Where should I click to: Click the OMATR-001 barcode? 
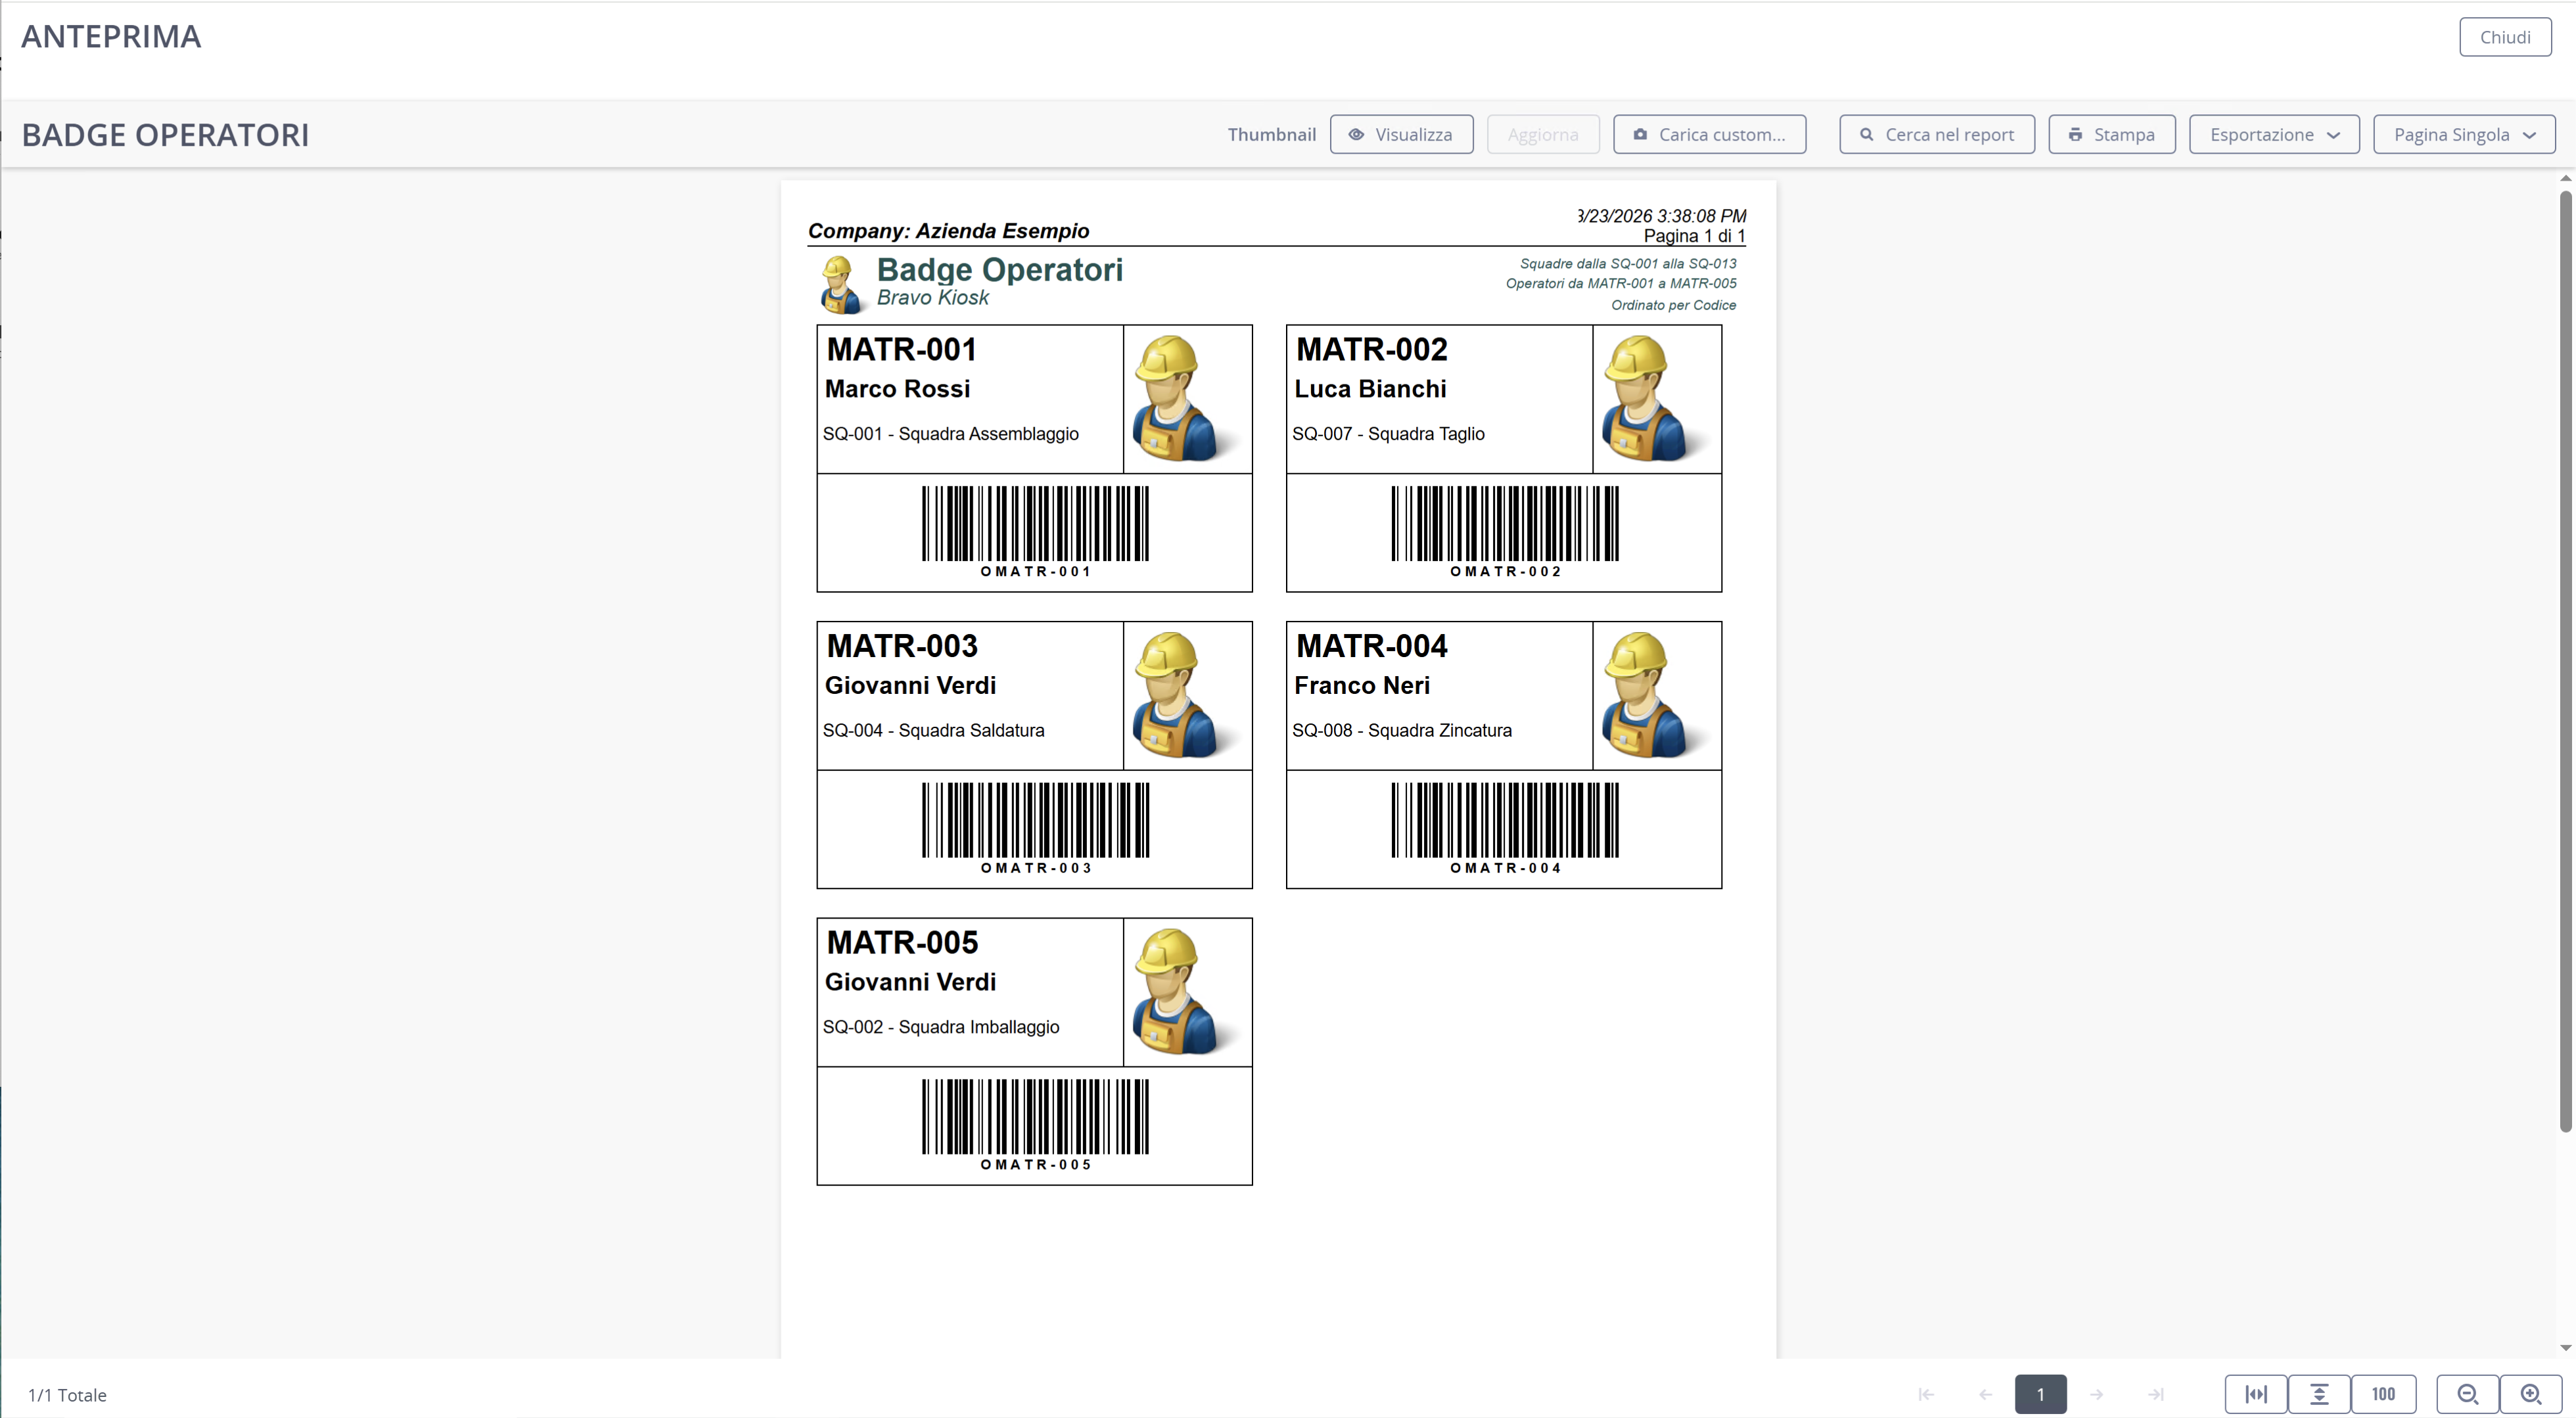[x=1035, y=524]
